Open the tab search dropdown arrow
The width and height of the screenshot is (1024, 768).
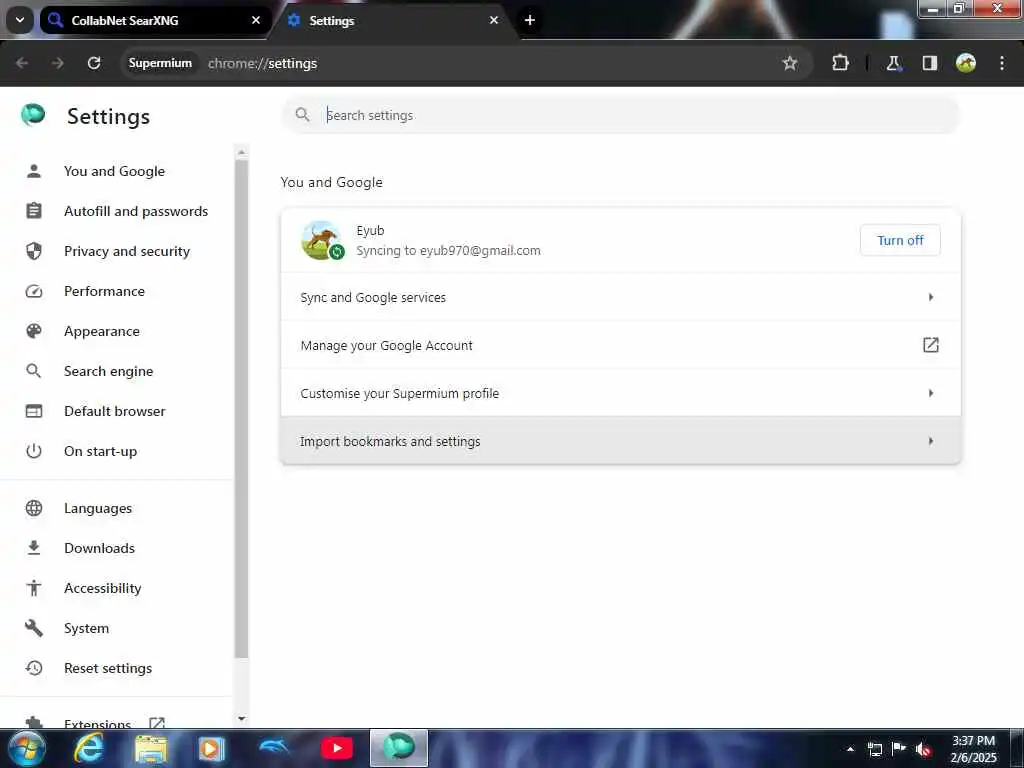(x=20, y=20)
